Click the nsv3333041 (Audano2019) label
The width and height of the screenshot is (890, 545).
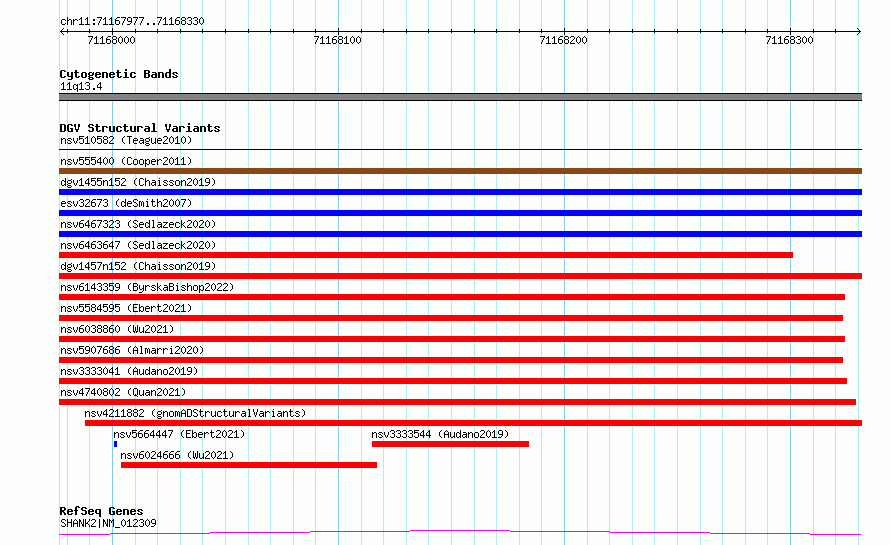tap(129, 371)
